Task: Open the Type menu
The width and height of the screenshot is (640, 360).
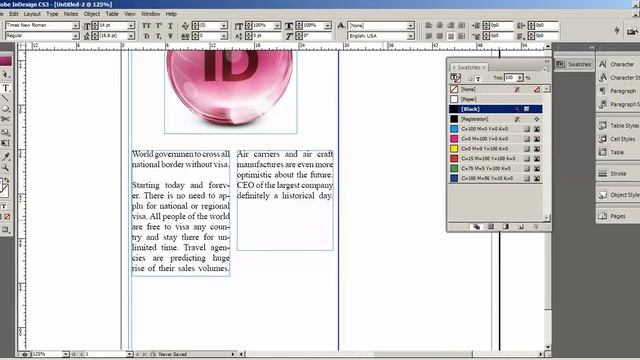Action: pyautogui.click(x=52, y=14)
